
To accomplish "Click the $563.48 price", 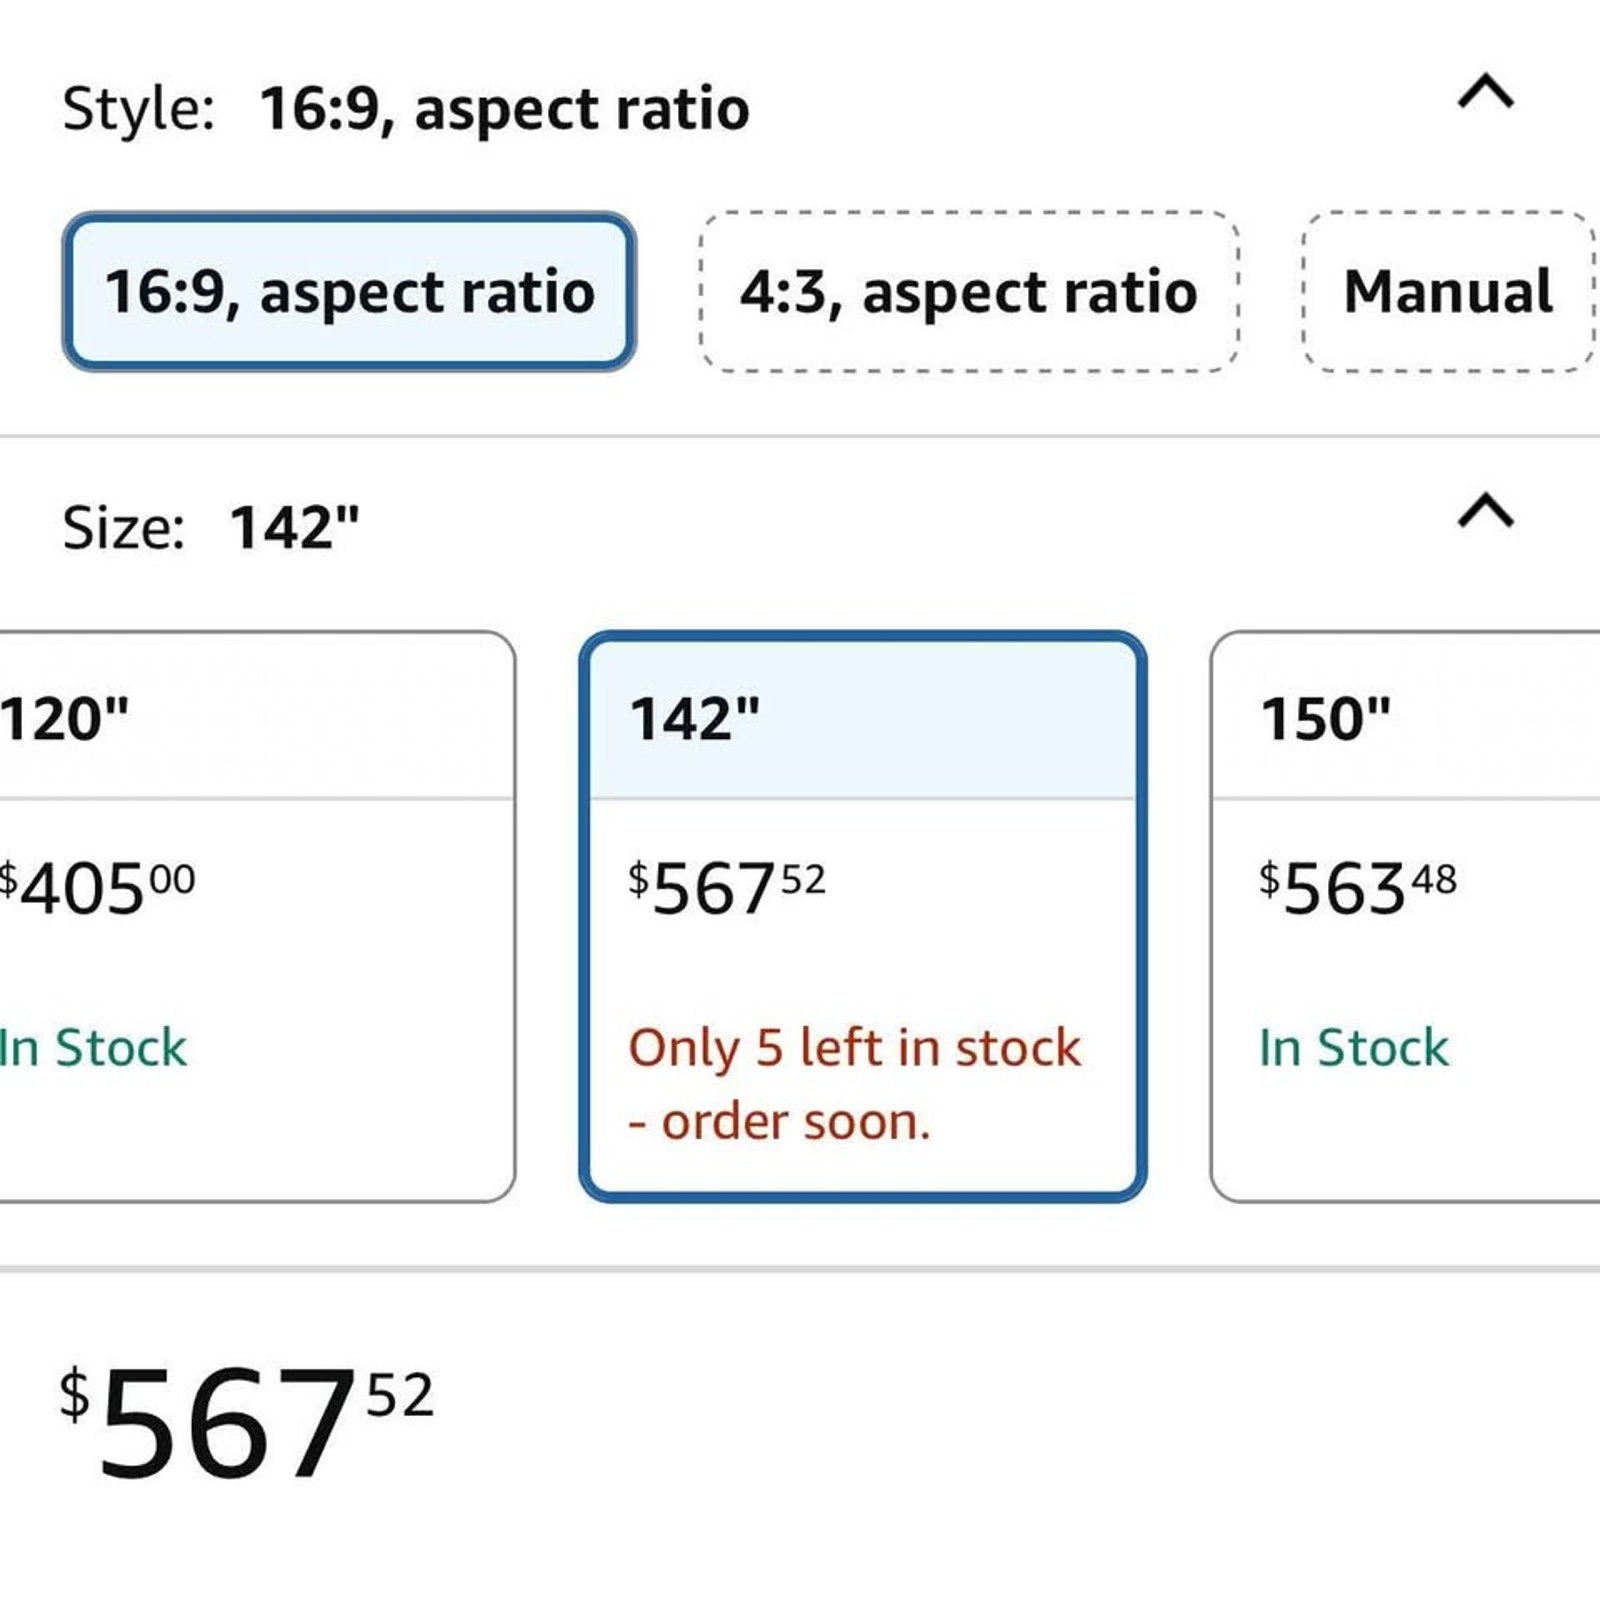I will (1357, 888).
